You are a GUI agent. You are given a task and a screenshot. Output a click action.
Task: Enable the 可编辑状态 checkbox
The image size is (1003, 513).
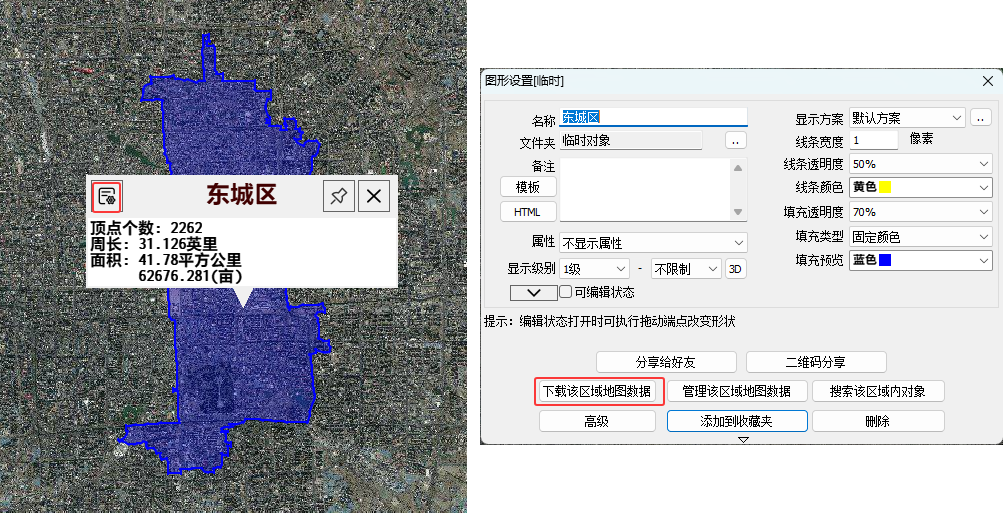coord(565,292)
